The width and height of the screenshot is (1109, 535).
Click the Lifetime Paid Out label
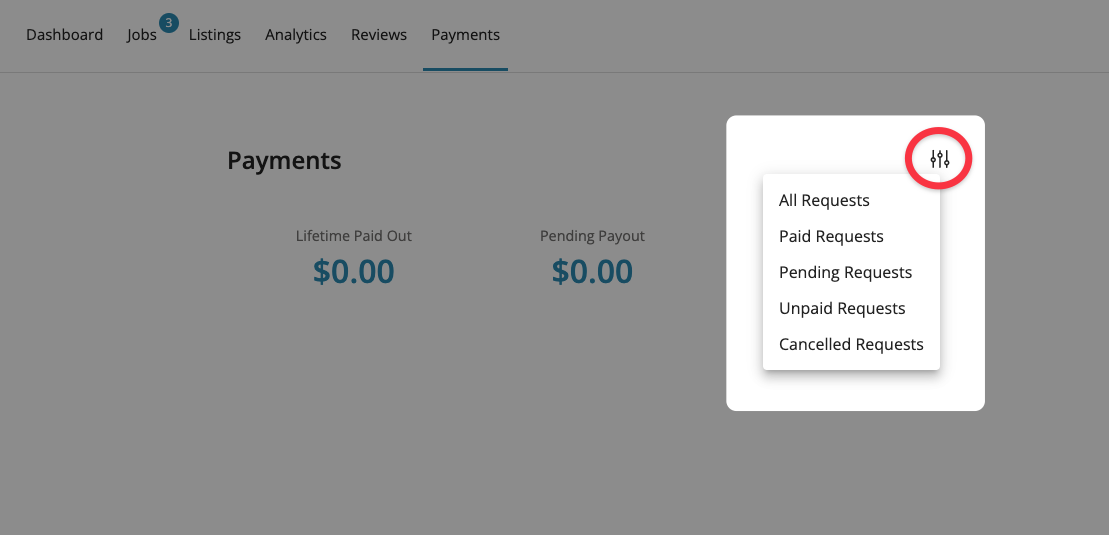pyautogui.click(x=354, y=236)
